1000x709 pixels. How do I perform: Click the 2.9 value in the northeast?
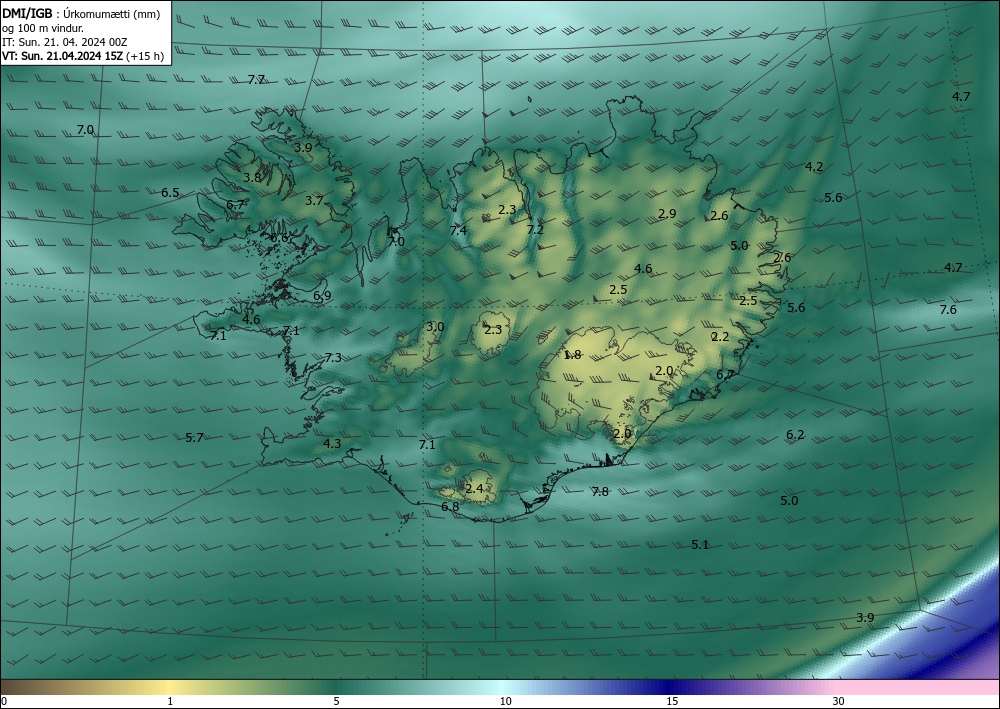[667, 214]
